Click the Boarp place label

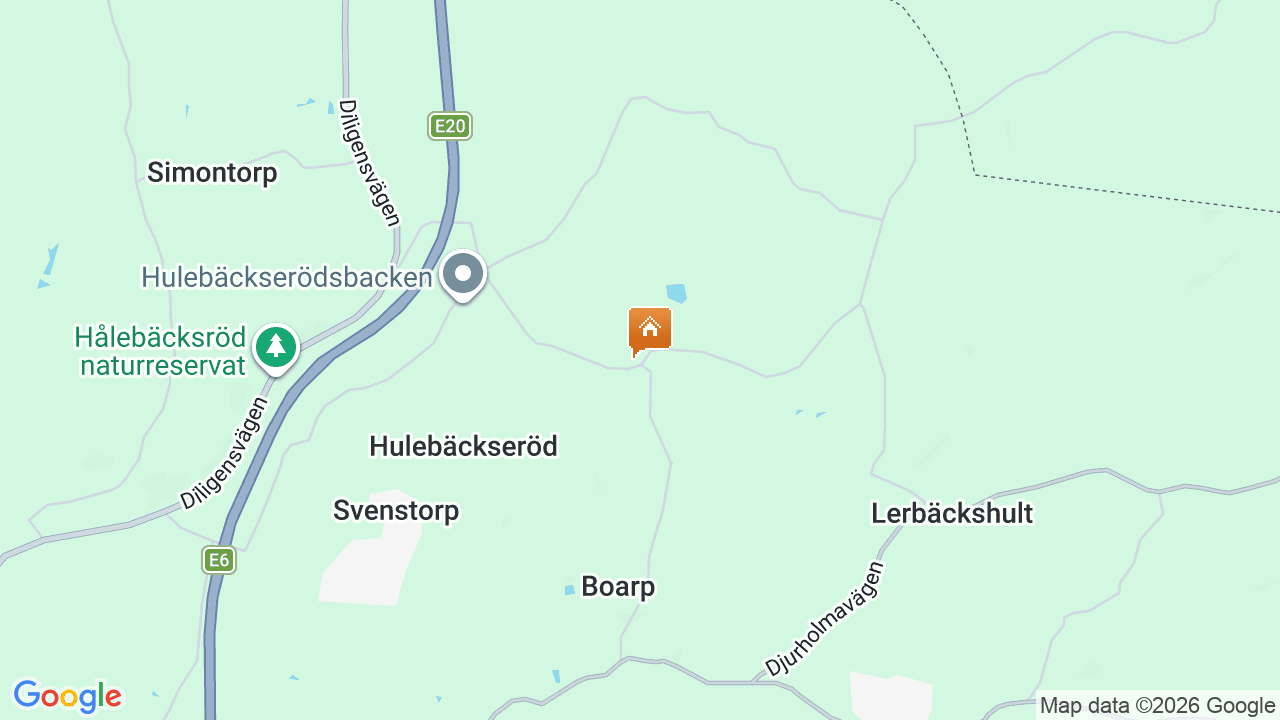[x=618, y=586]
